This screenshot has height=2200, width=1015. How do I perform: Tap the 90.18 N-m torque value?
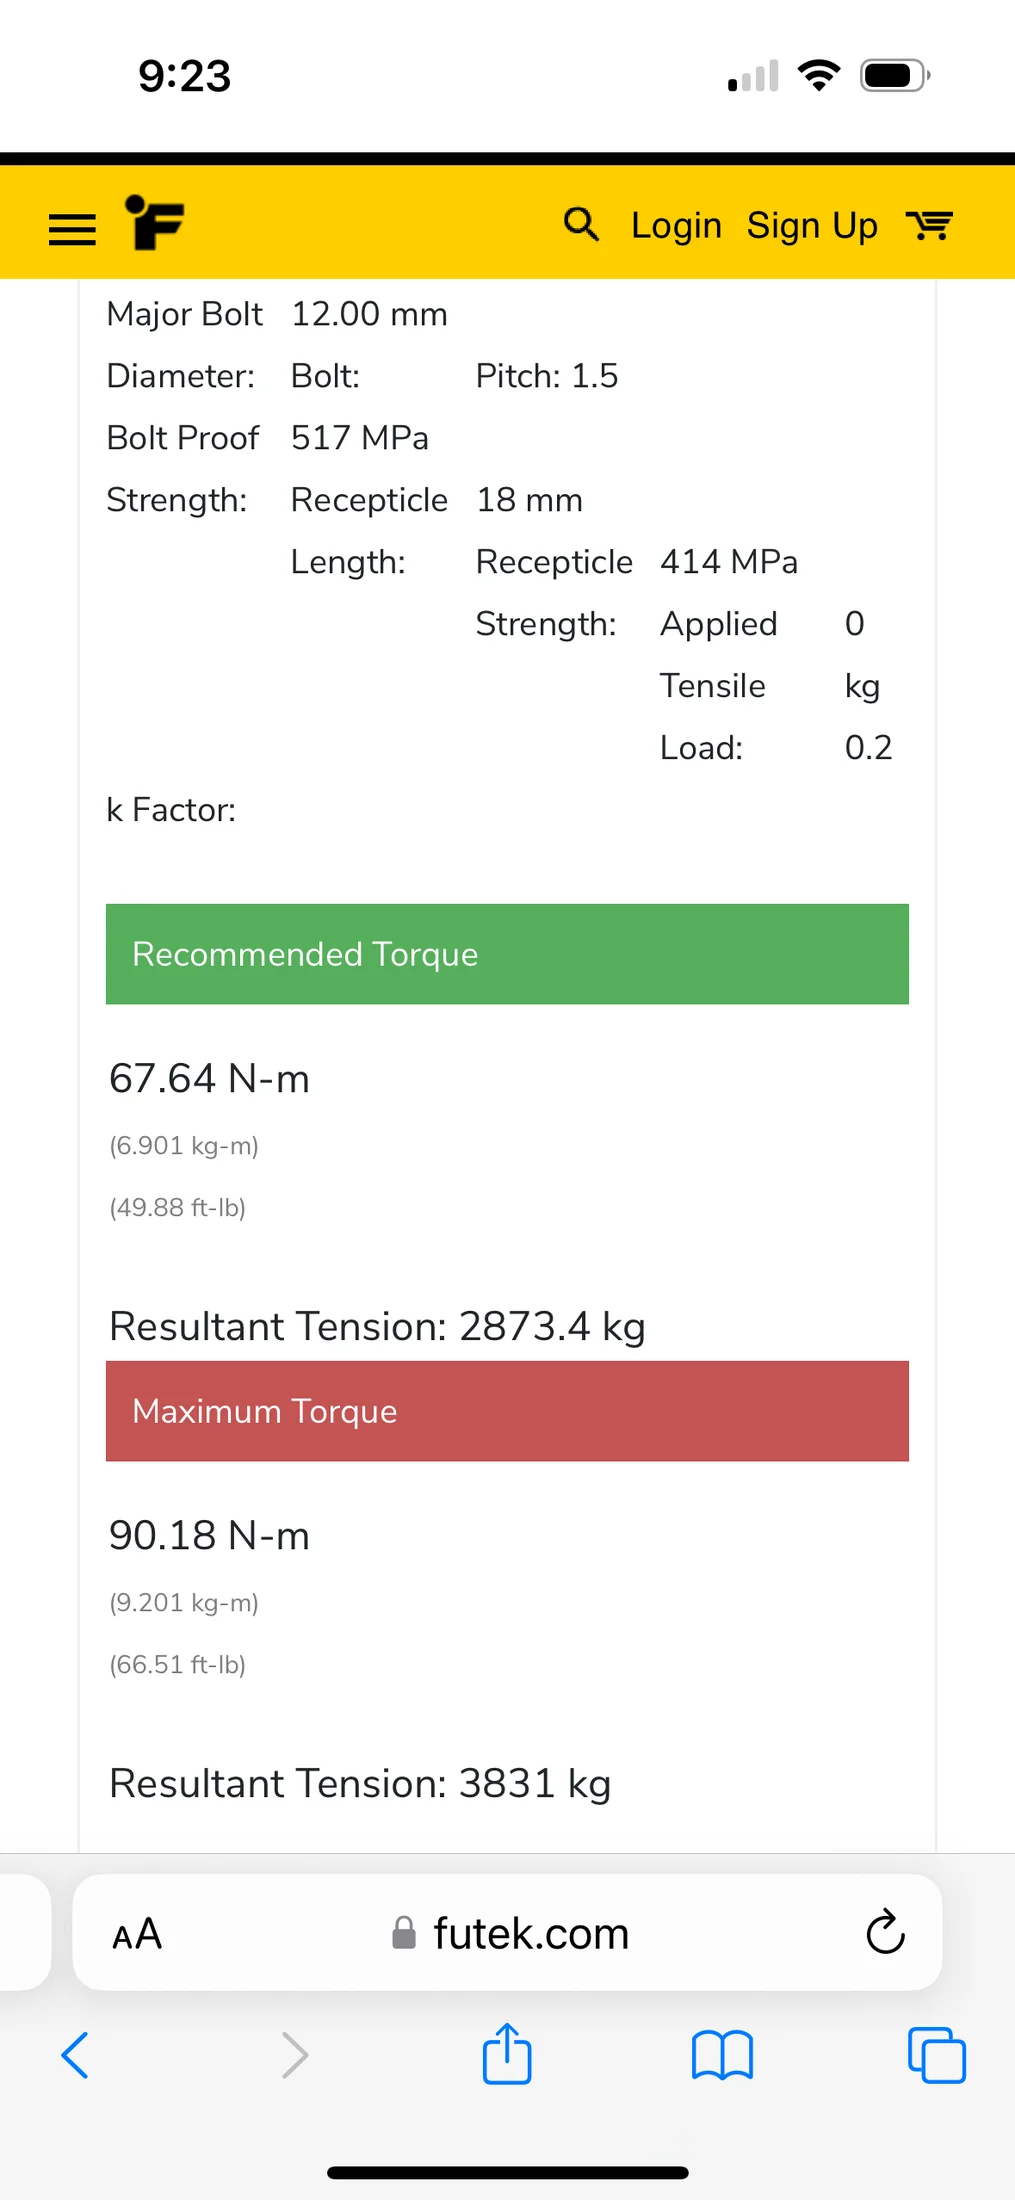tap(209, 1536)
